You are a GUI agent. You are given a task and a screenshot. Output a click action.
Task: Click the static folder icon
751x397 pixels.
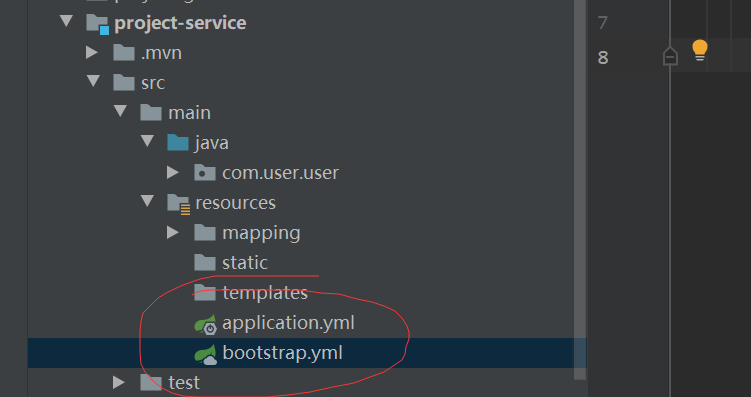[x=205, y=262]
